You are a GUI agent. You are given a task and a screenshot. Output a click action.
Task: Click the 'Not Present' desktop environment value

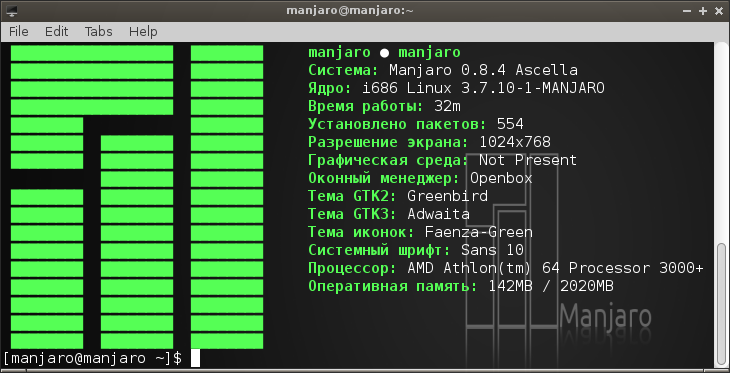point(528,160)
